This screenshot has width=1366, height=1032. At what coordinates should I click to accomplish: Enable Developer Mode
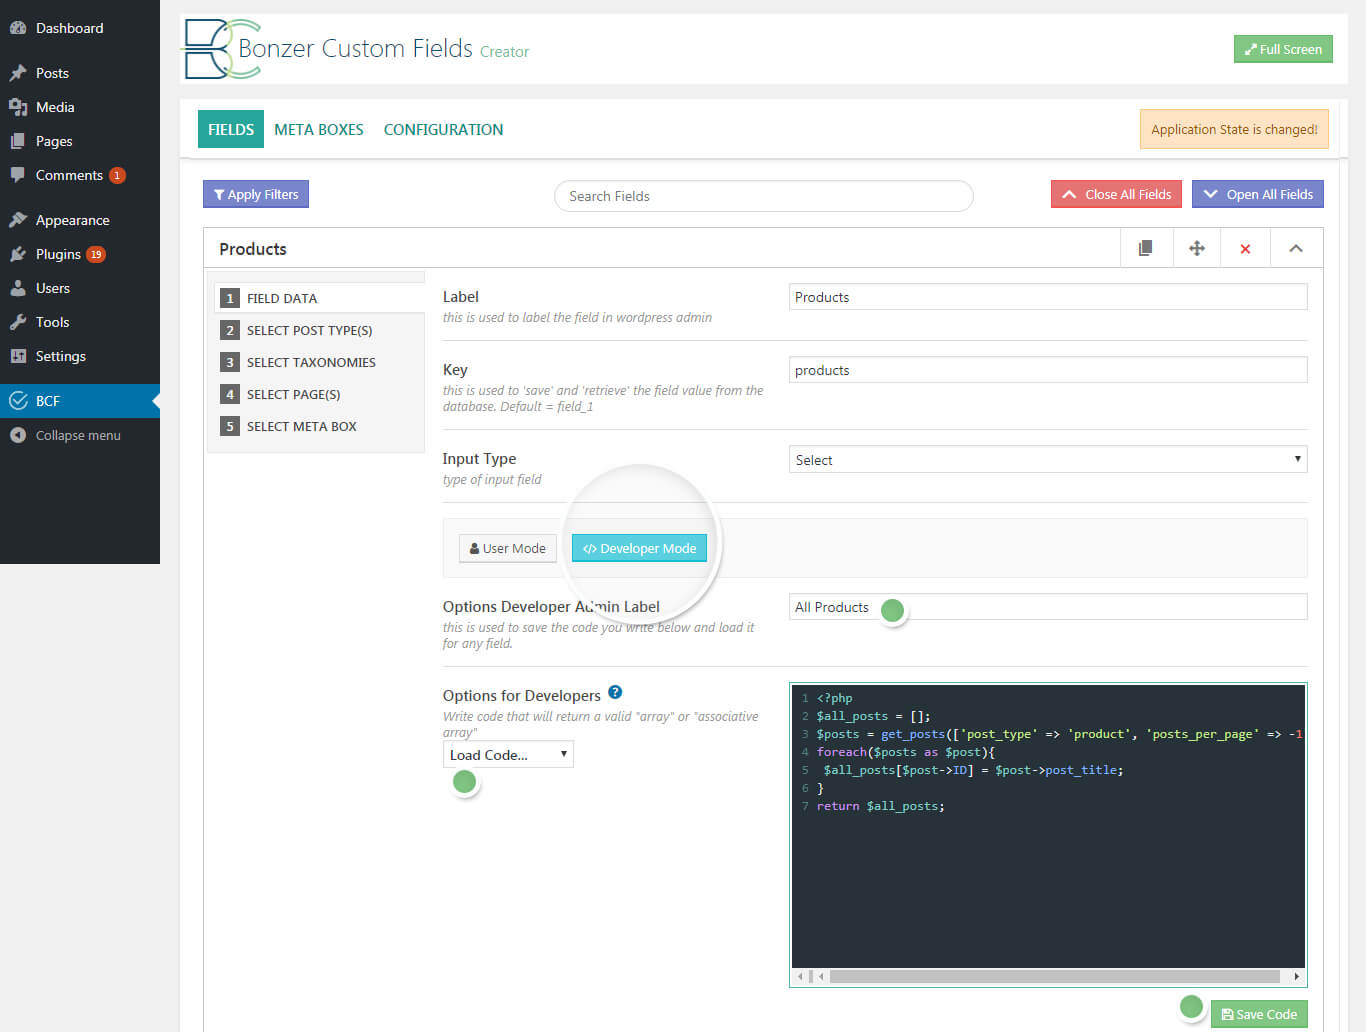639,548
